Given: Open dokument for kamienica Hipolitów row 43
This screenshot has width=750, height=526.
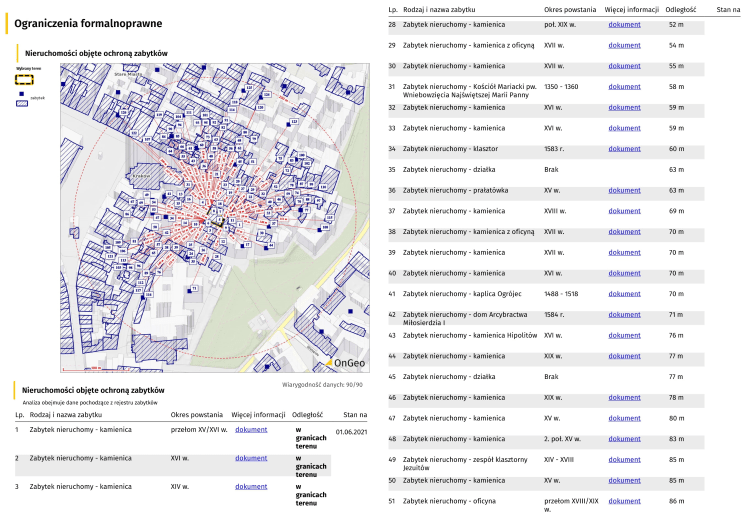Looking at the screenshot, I should point(624,335).
